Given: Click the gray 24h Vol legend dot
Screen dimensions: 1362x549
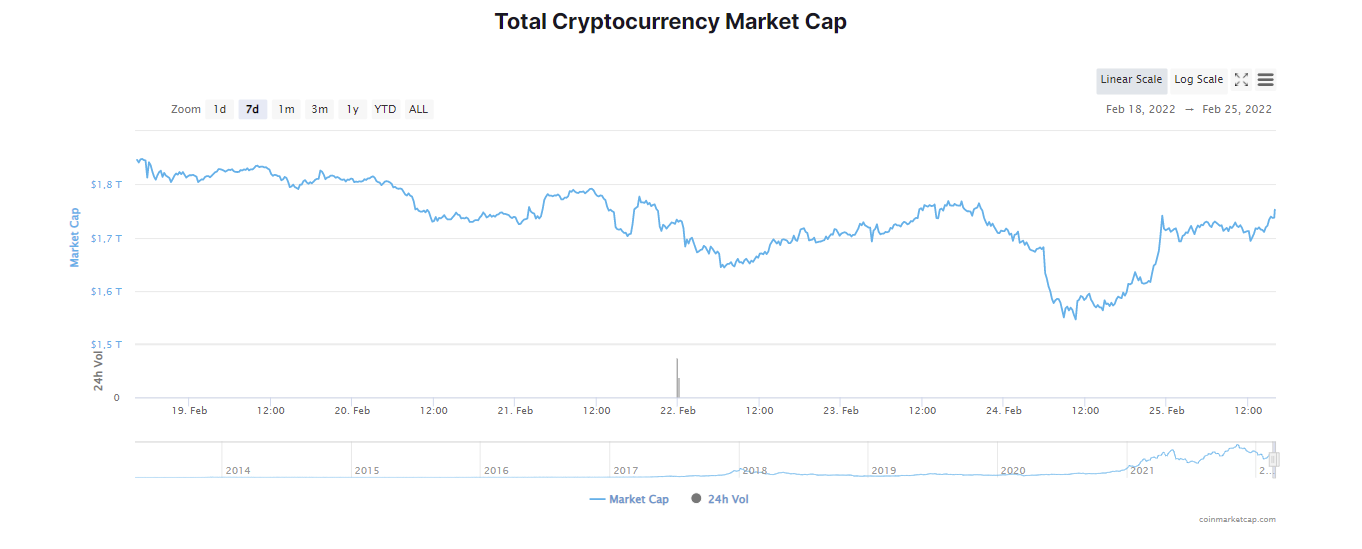Looking at the screenshot, I should (x=696, y=498).
